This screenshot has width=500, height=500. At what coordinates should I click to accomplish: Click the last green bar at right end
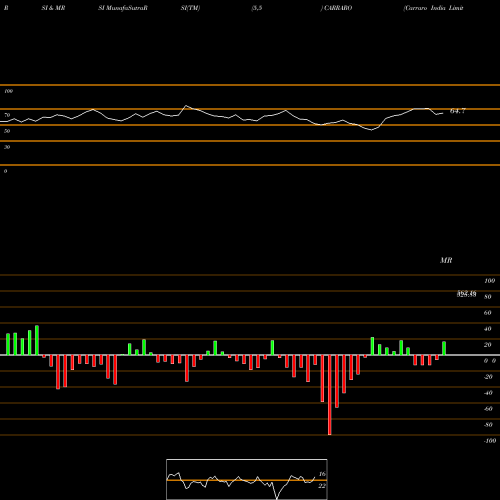click(x=444, y=348)
